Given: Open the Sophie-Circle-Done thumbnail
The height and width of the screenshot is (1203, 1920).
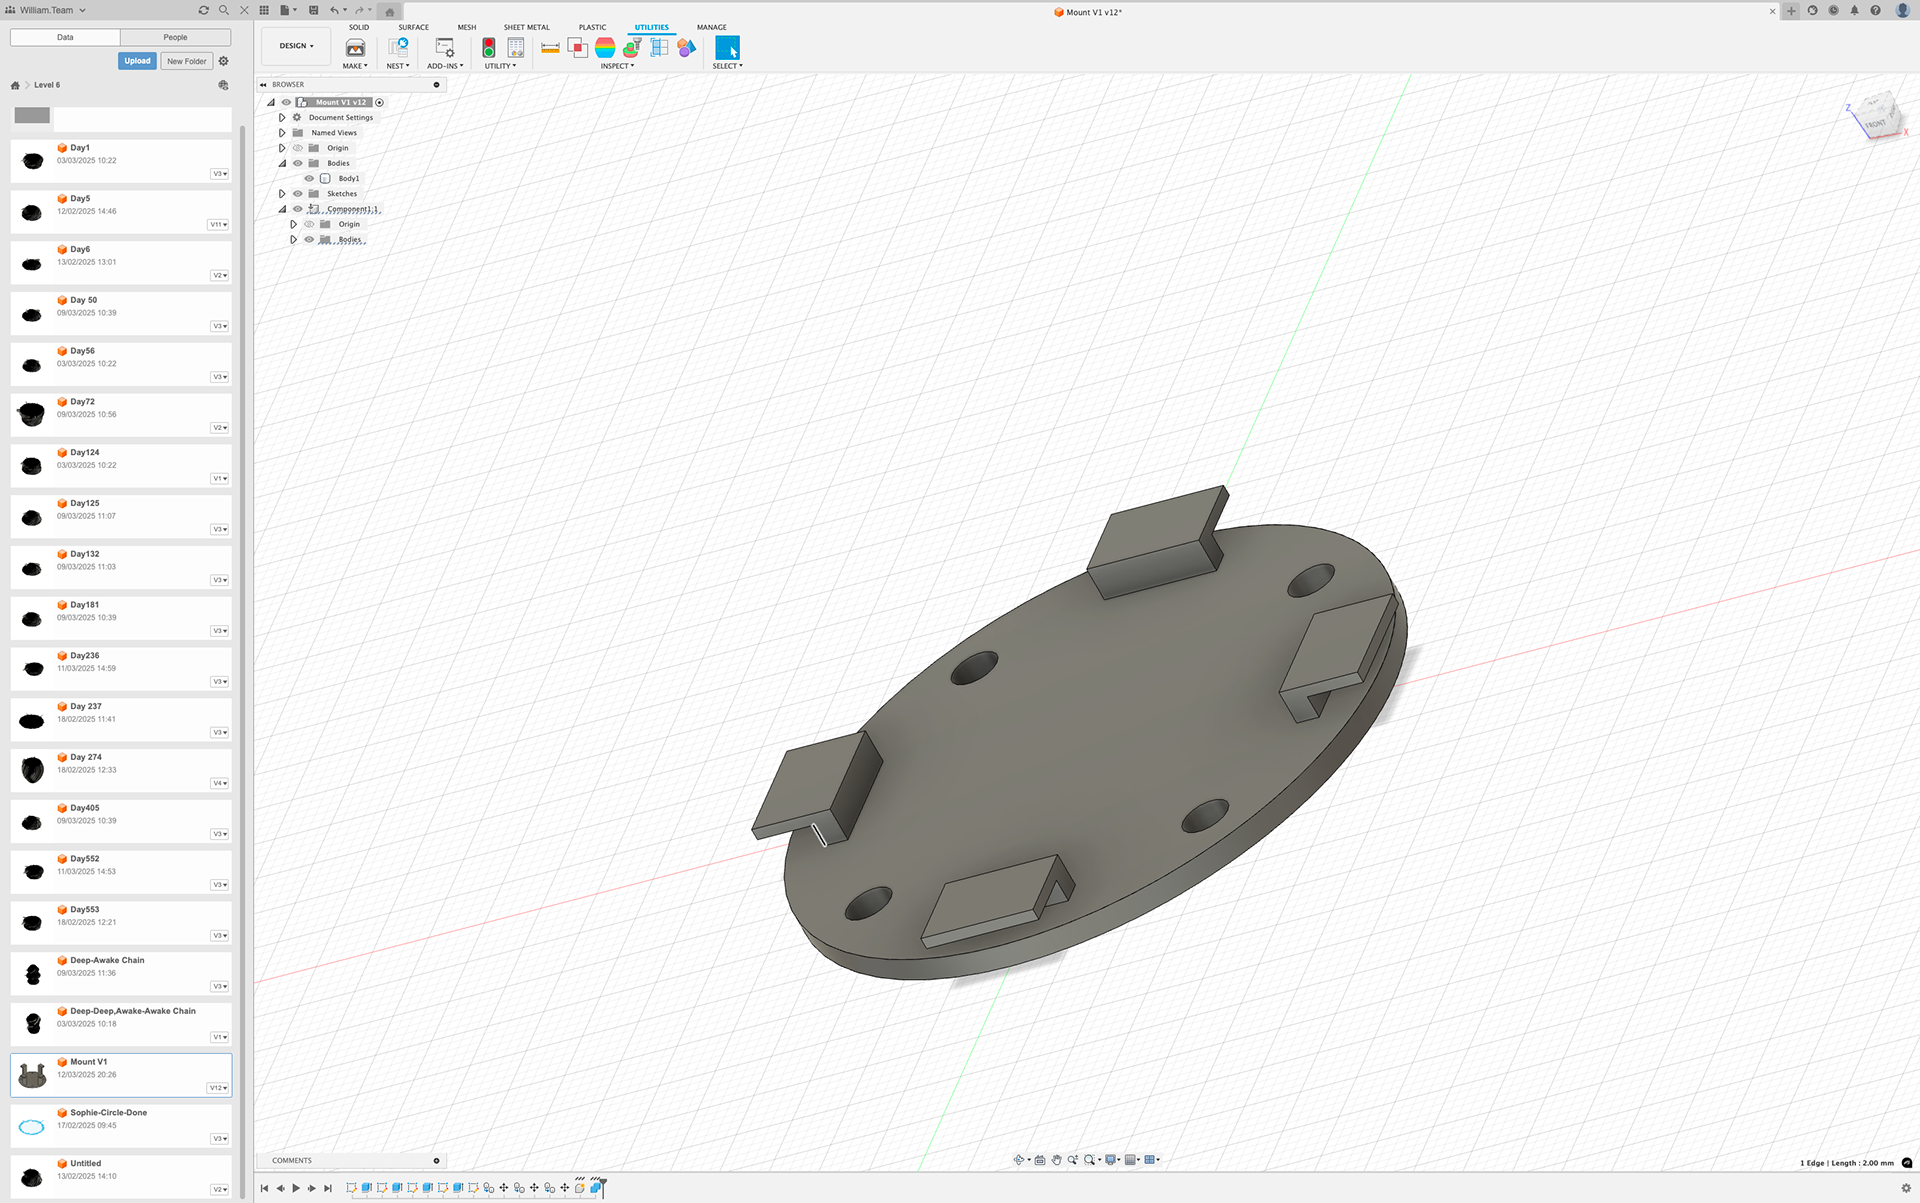Looking at the screenshot, I should (32, 1127).
